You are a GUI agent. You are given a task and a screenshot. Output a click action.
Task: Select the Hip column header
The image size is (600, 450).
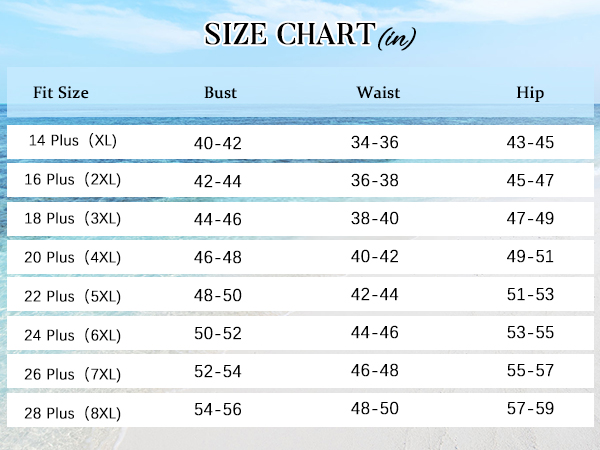[530, 93]
